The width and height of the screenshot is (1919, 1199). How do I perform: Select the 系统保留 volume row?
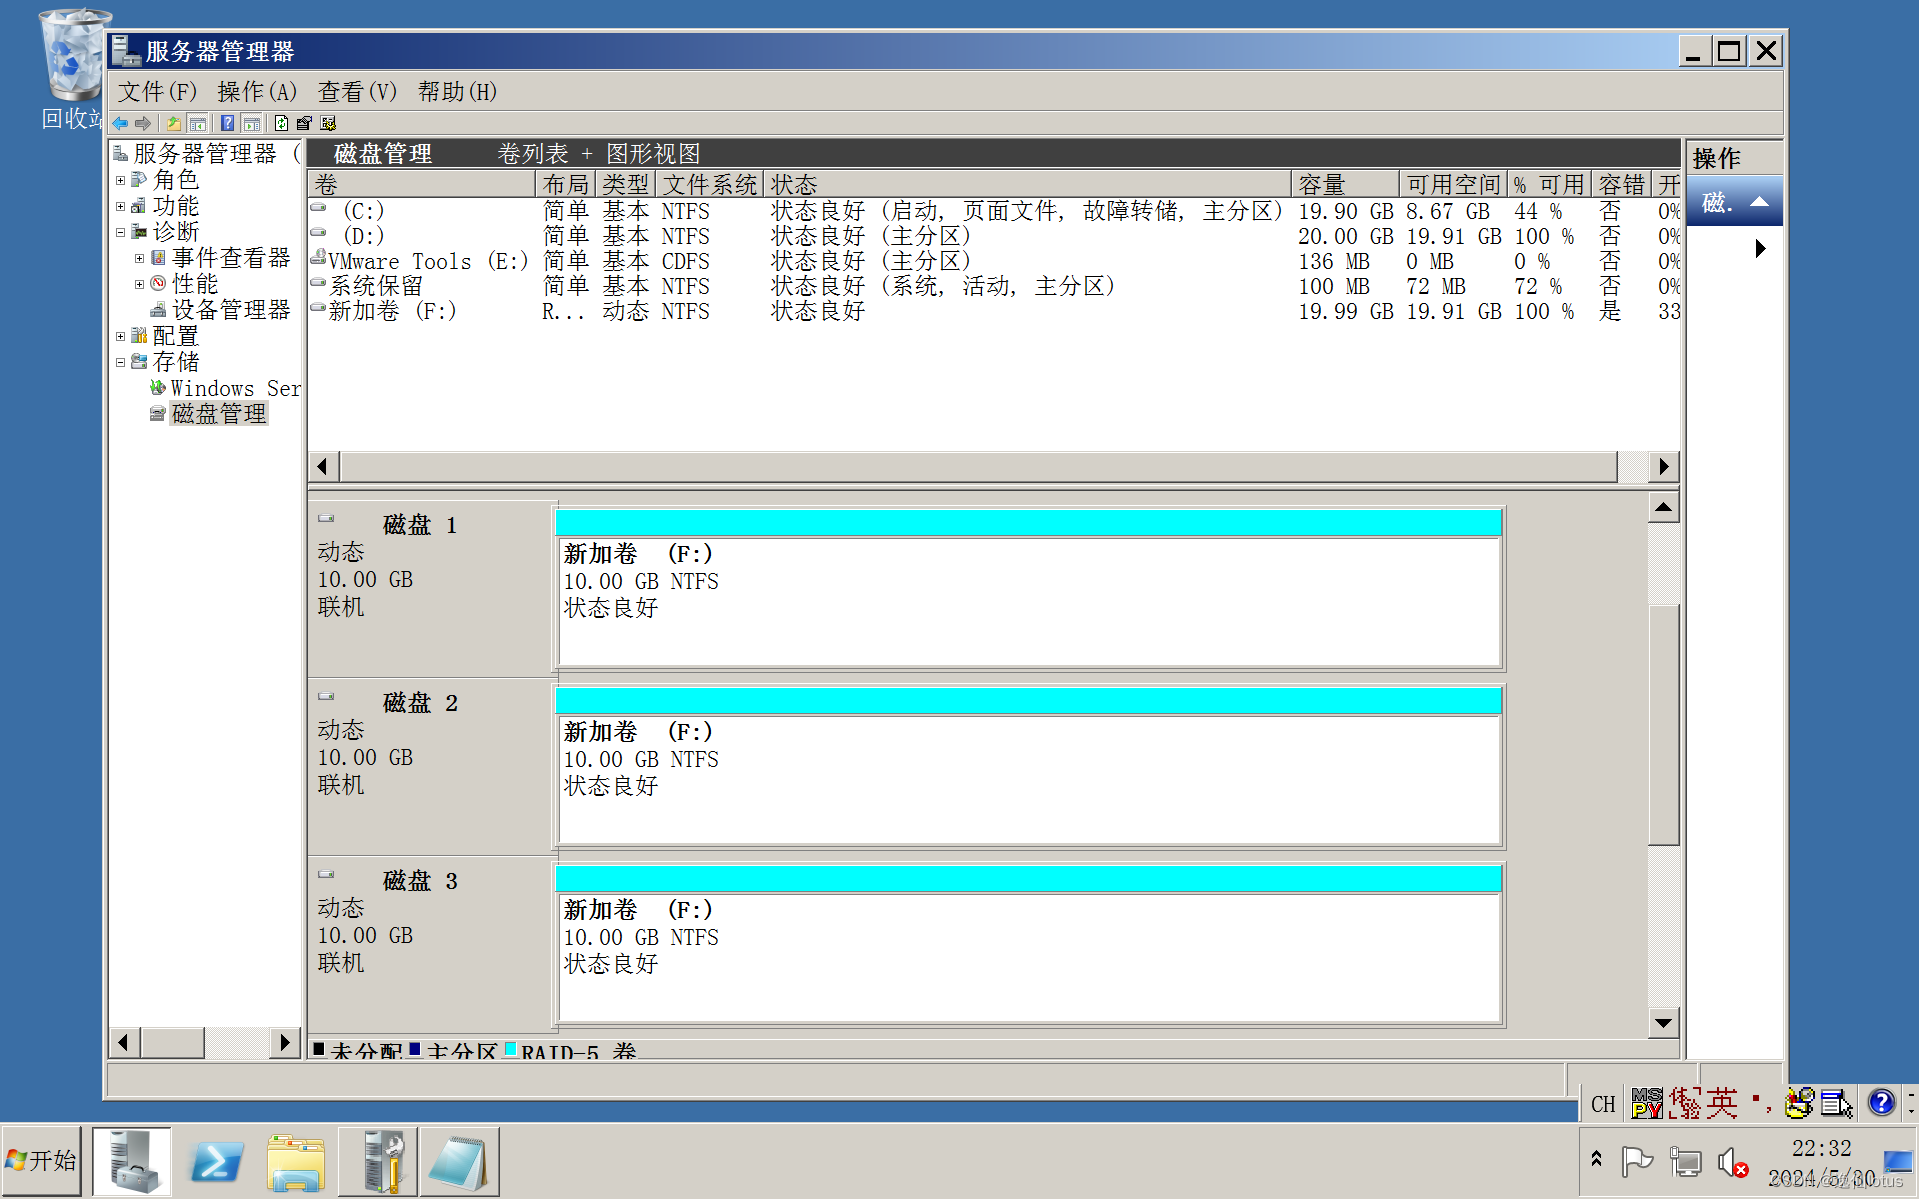coord(995,286)
